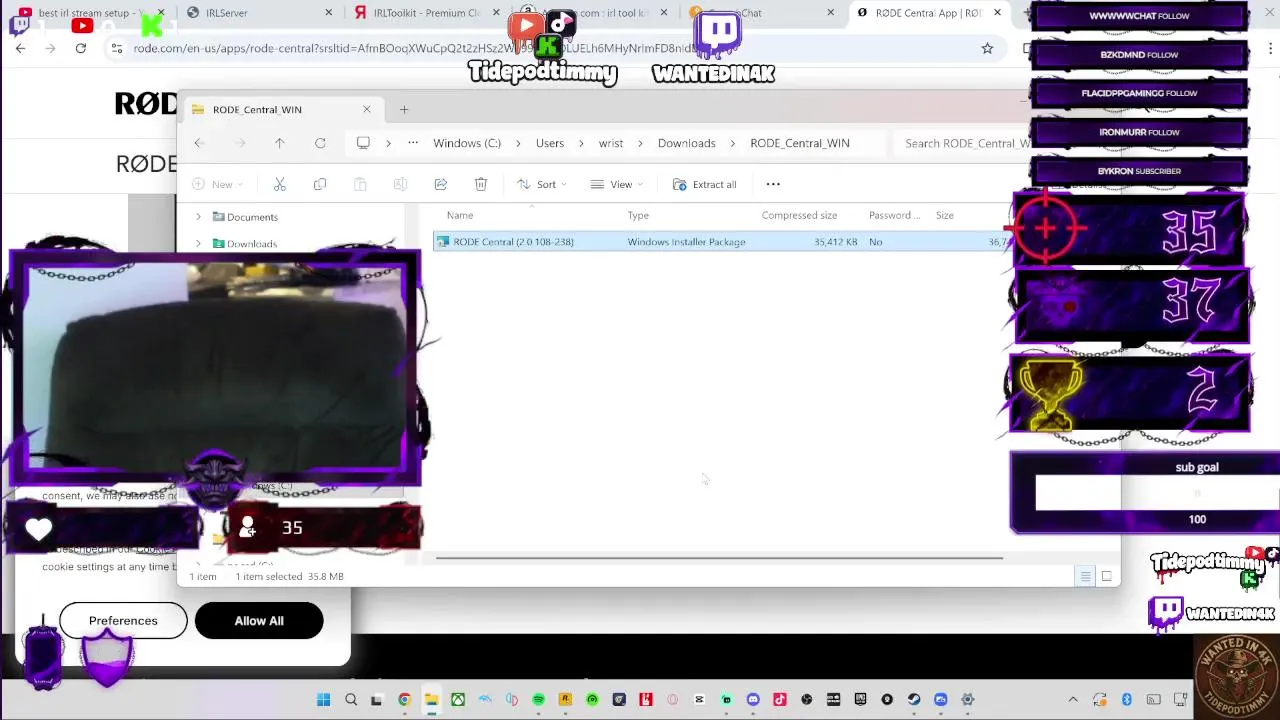Click the Delete trash icon in Explorer
The height and width of the screenshot is (720, 1280).
tap(481, 184)
